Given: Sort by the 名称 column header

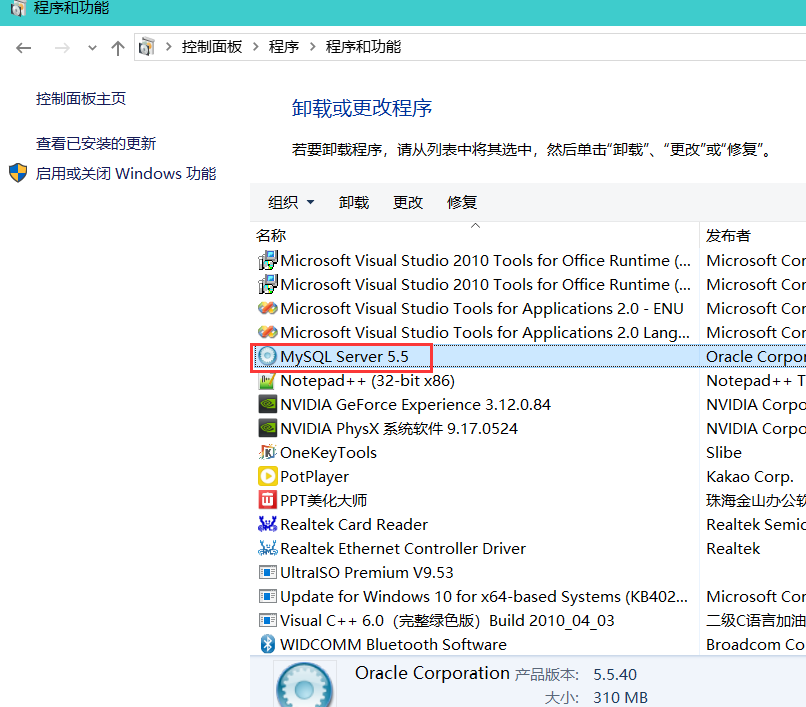Looking at the screenshot, I should (271, 235).
